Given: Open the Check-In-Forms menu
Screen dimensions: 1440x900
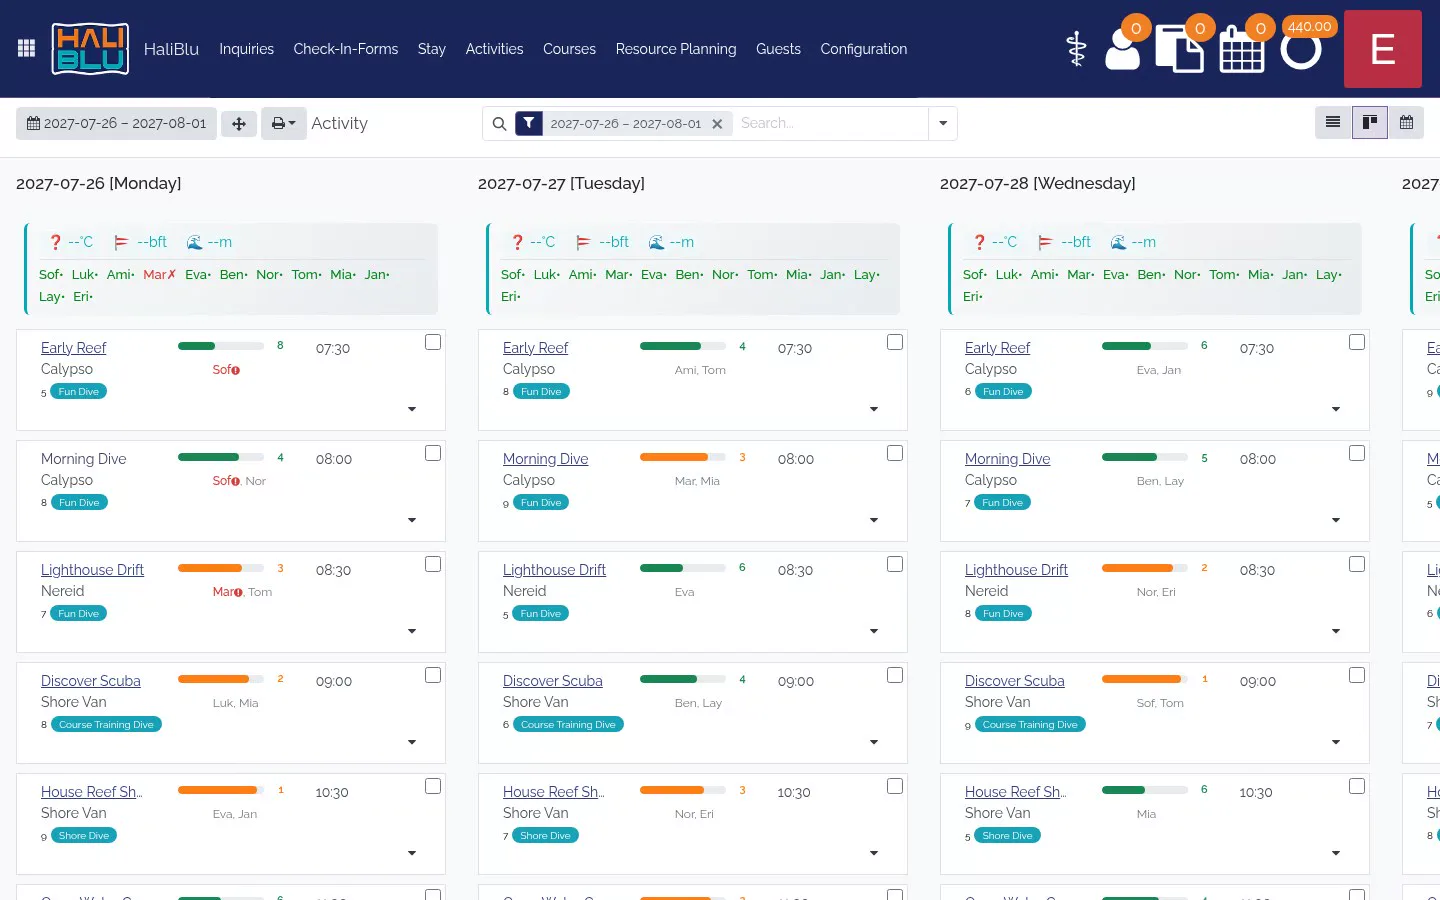Looking at the screenshot, I should click(x=345, y=49).
